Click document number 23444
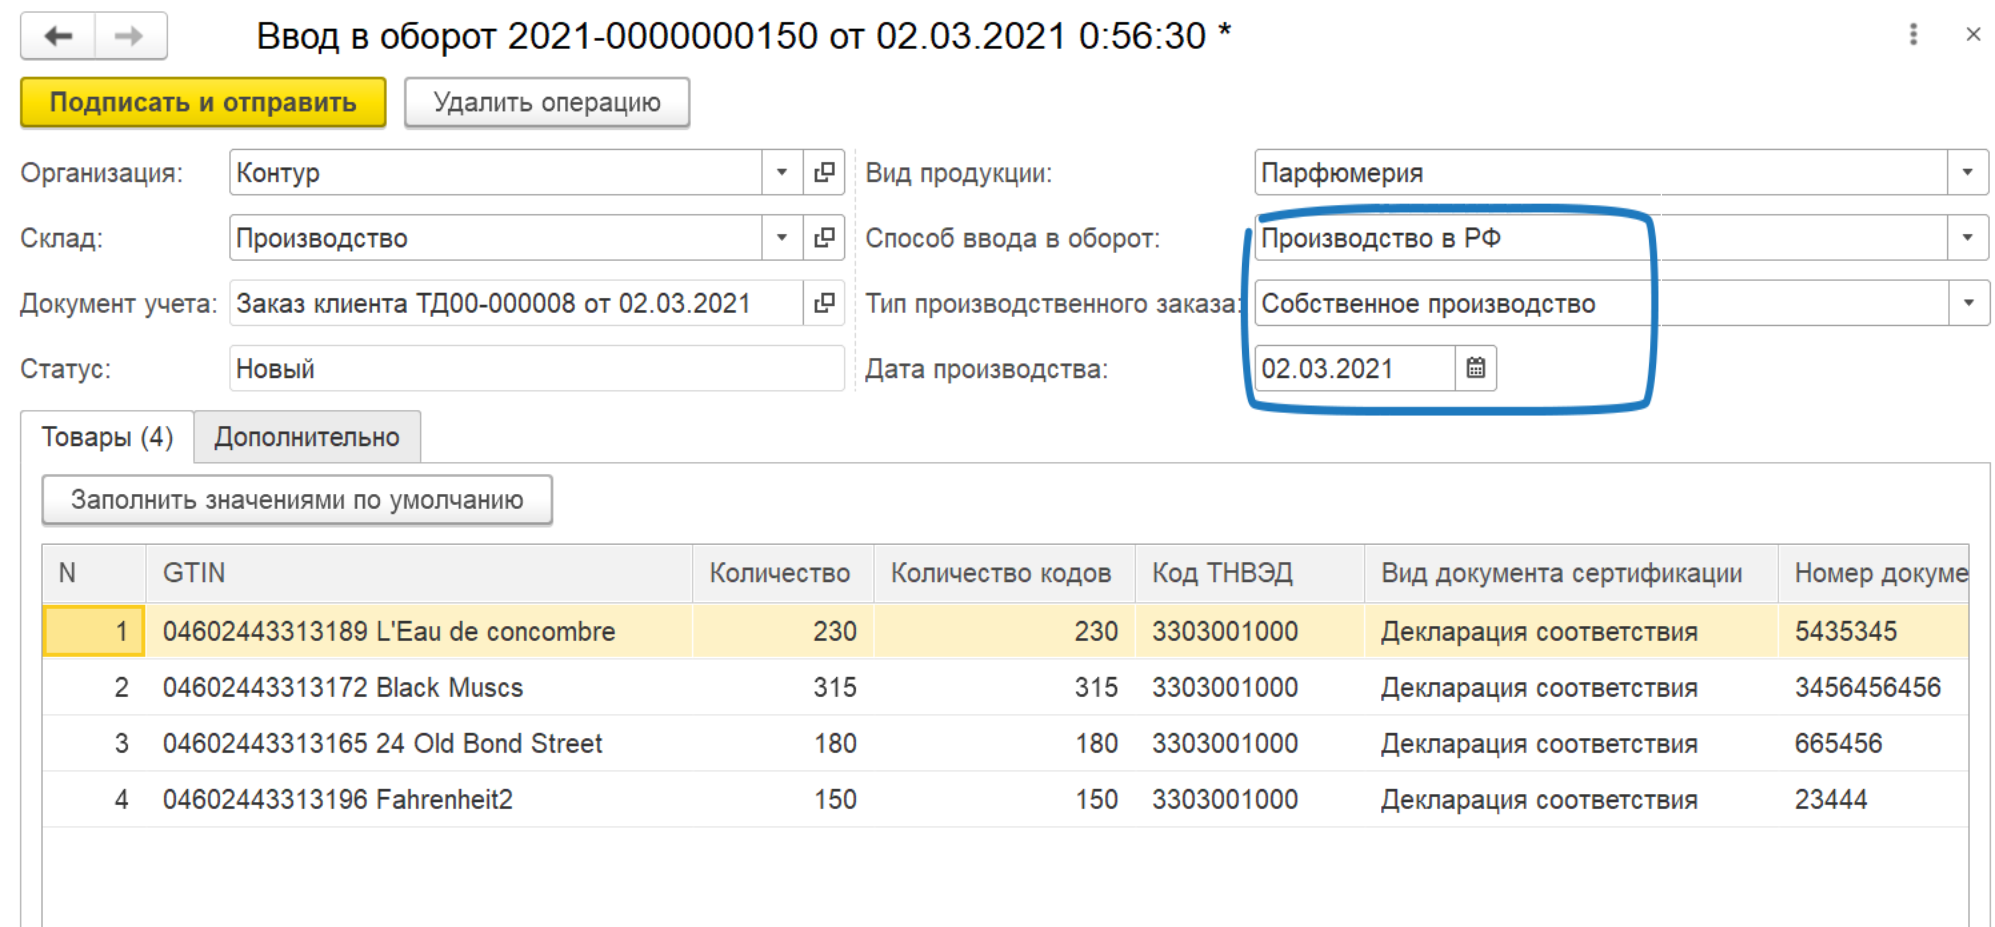The width and height of the screenshot is (1995, 927). (1831, 799)
